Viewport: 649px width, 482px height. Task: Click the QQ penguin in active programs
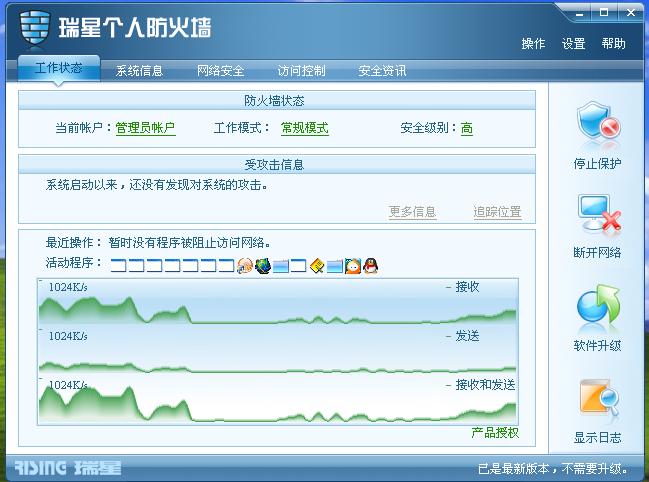(x=370, y=266)
